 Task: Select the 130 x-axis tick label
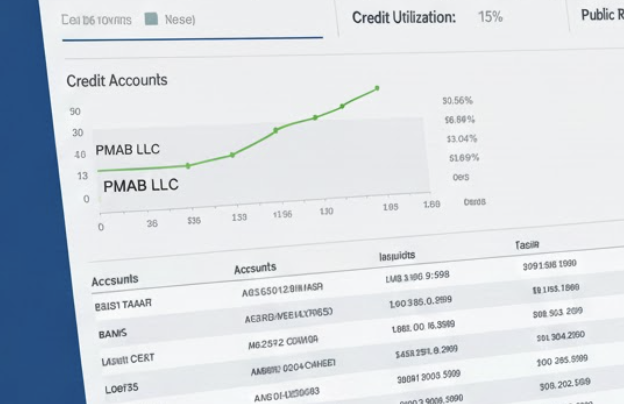point(326,211)
